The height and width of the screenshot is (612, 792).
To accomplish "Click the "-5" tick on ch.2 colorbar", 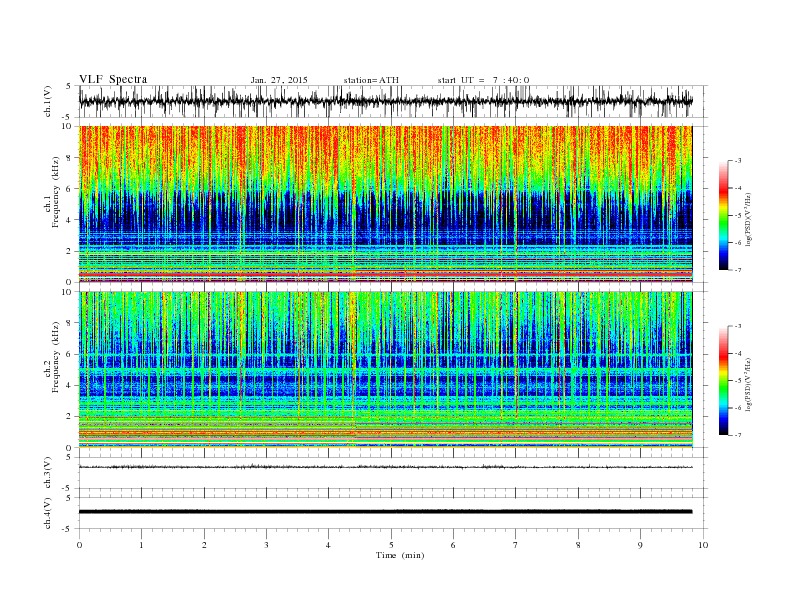I will [x=737, y=380].
